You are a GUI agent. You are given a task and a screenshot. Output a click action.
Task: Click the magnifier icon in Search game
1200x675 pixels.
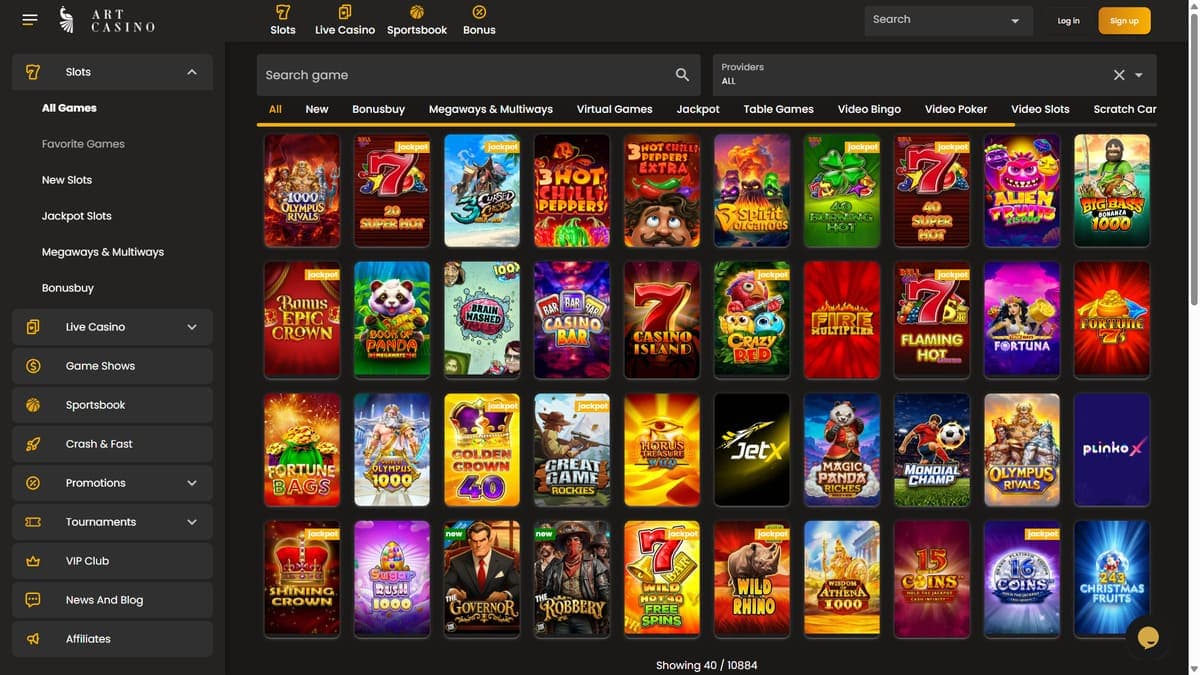(x=682, y=75)
